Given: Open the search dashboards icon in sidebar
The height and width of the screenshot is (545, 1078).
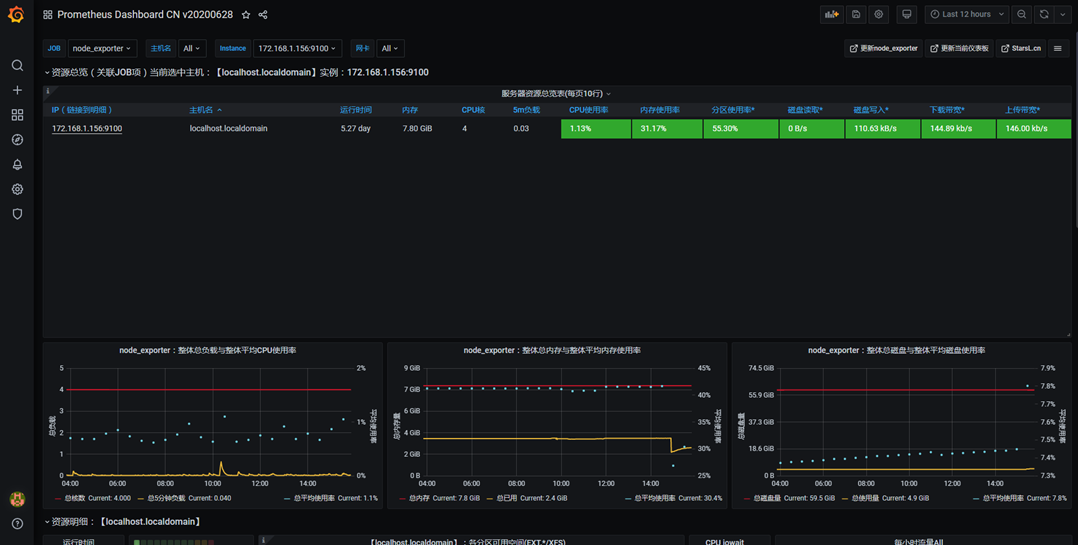Looking at the screenshot, I should (17, 65).
